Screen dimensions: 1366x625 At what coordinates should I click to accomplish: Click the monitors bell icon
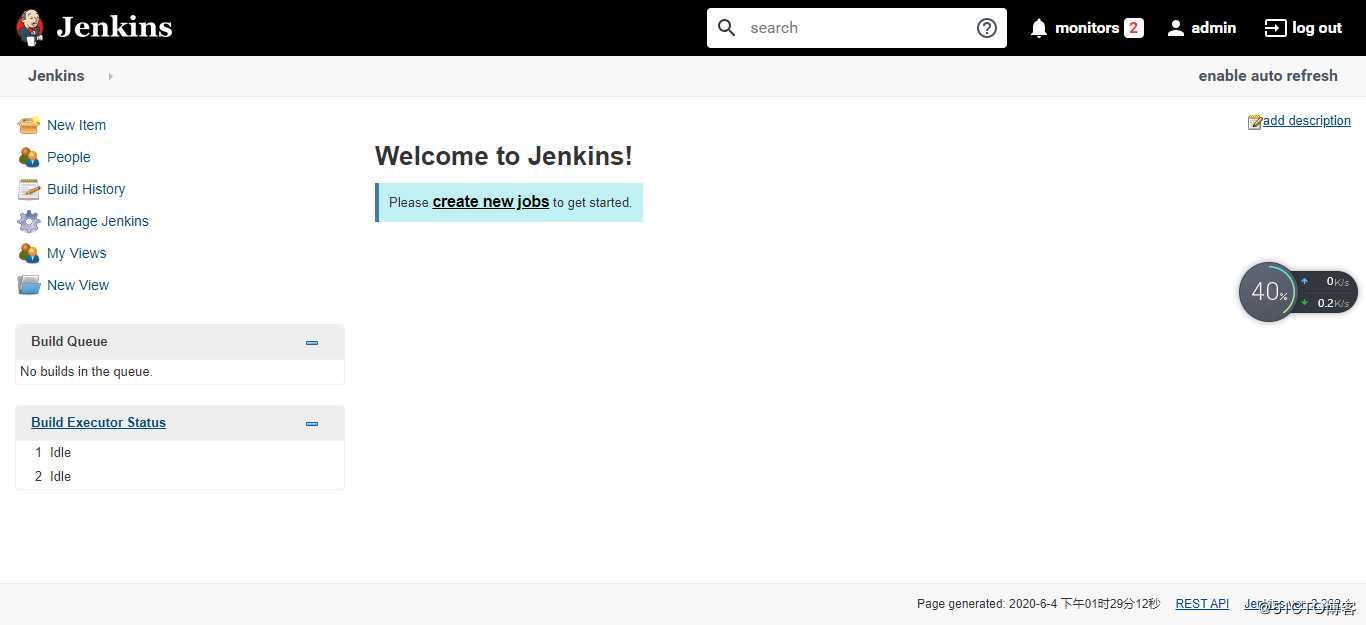coord(1039,28)
